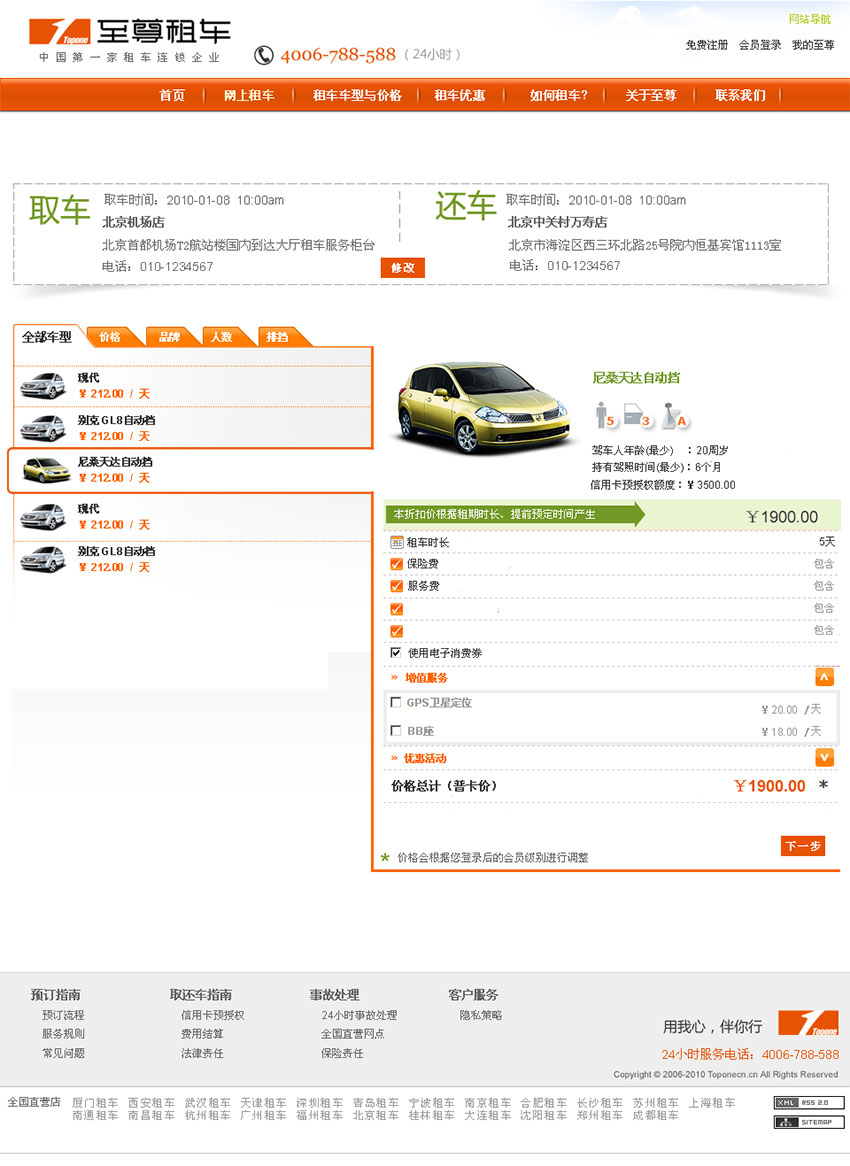Switch to the 价格 filter tab
This screenshot has width=850, height=1166.
pyautogui.click(x=110, y=337)
